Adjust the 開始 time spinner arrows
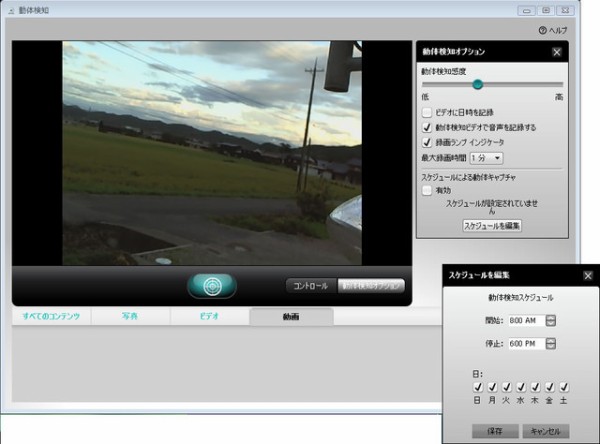Screen dimensions: 600x444 (x=551, y=320)
